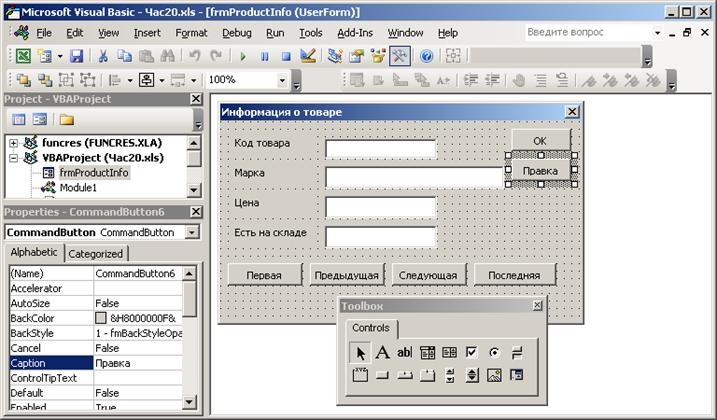Select the Caption property row

[96, 363]
